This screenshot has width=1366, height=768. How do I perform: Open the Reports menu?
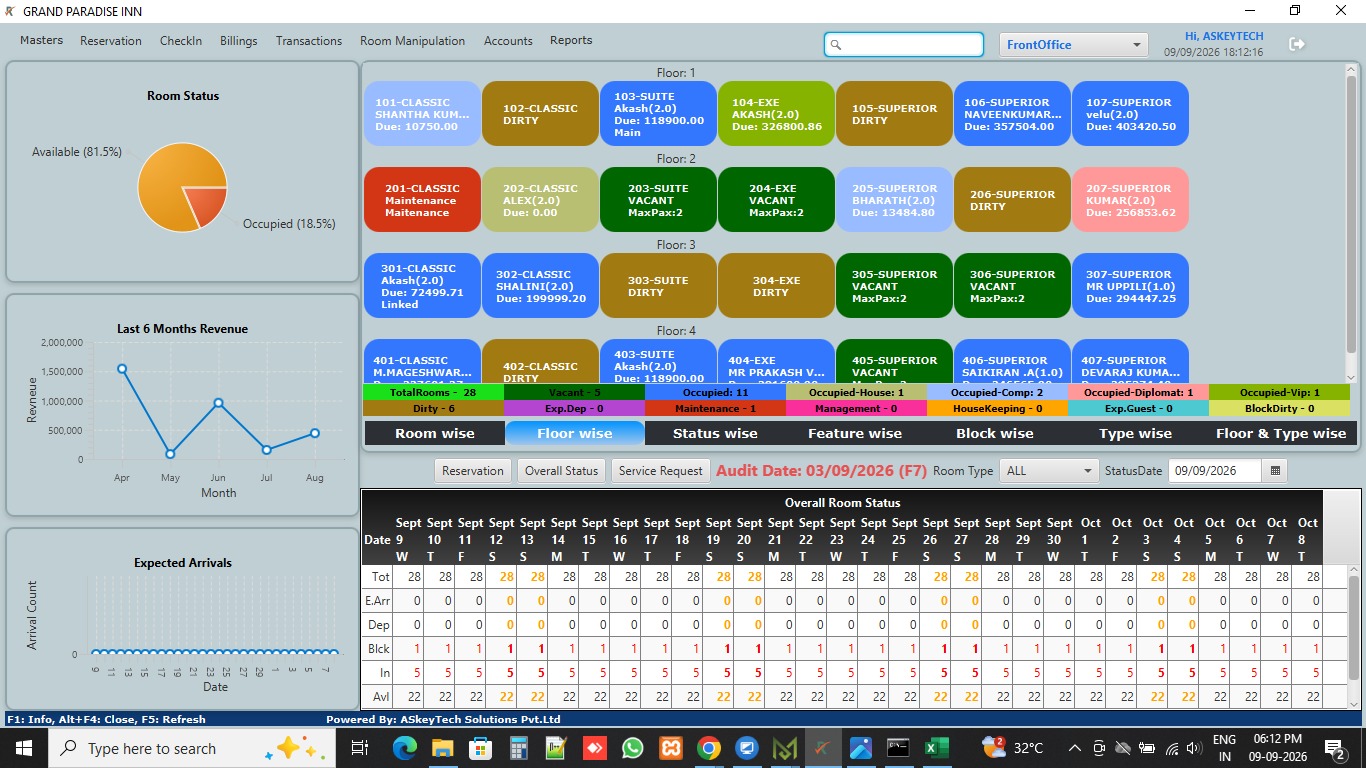[x=571, y=40]
